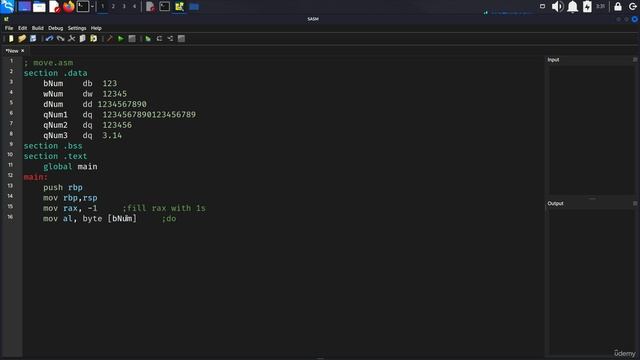Click the 'qNum3 dq 3.14' line
The width and height of the screenshot is (640, 360).
82,136
